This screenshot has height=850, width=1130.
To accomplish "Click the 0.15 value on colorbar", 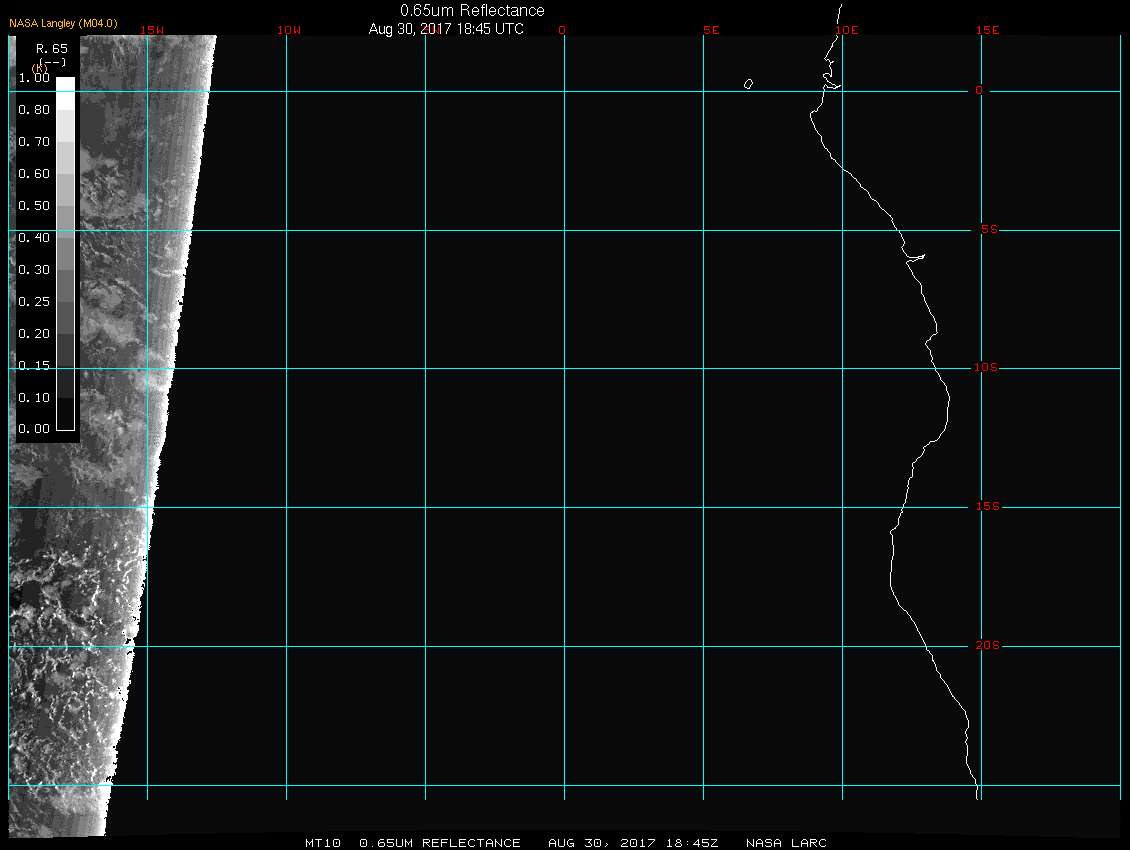I will pos(34,365).
